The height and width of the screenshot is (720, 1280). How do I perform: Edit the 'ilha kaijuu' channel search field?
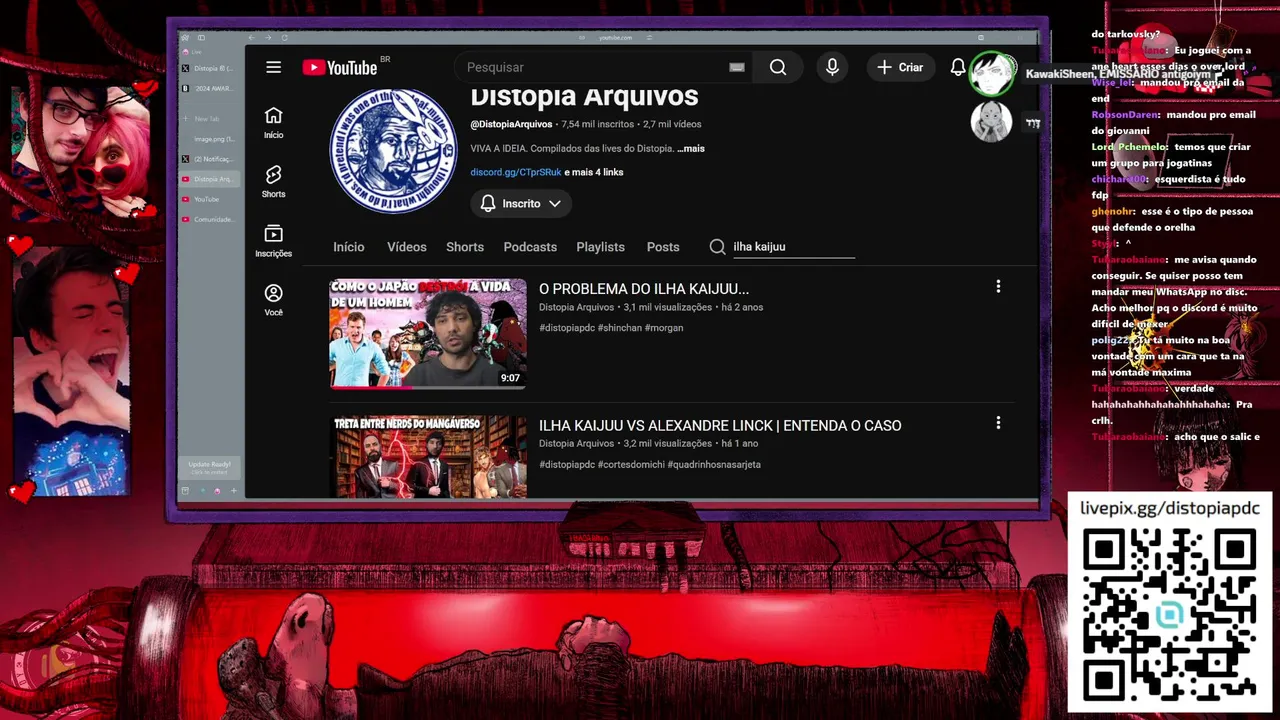click(794, 247)
